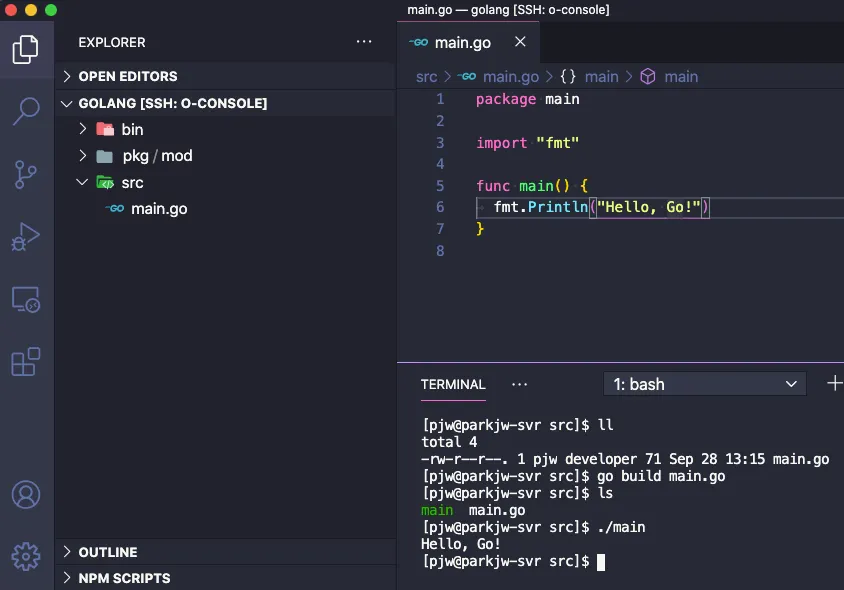Open the Accounts menu icon
This screenshot has width=844, height=590.
[25, 494]
